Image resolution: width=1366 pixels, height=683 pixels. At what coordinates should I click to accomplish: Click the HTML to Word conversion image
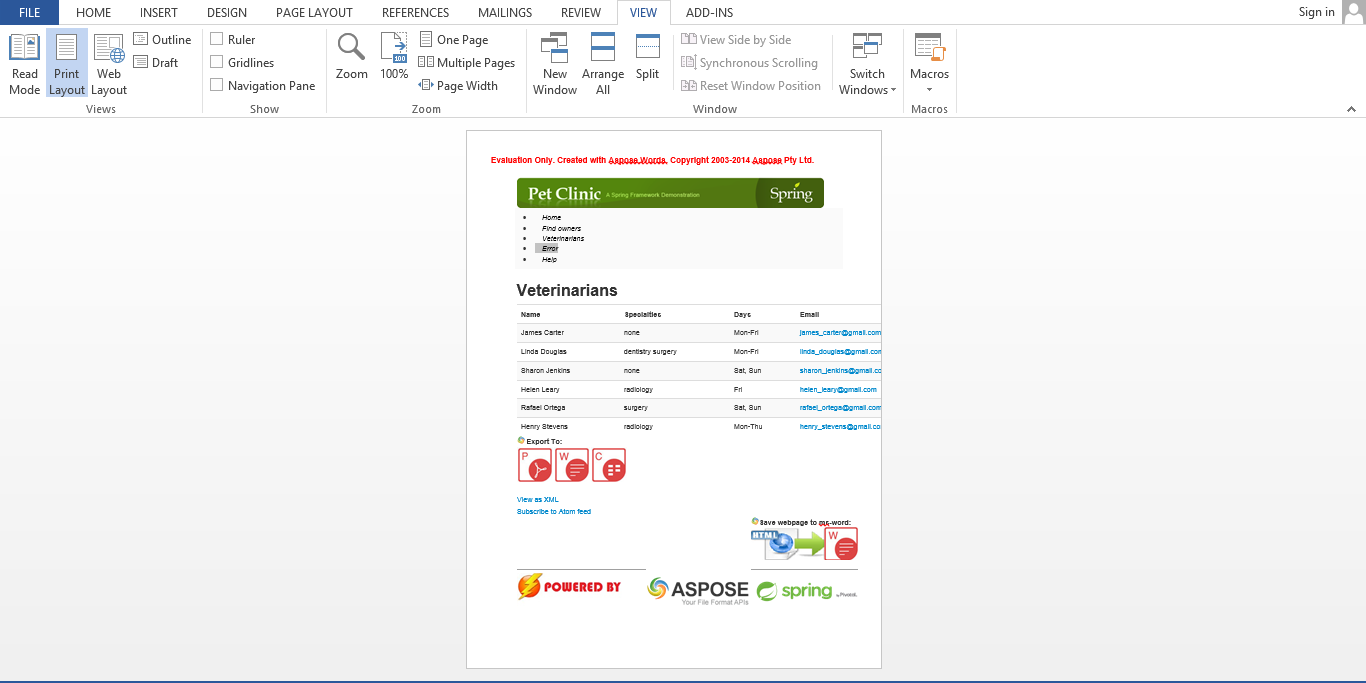[804, 544]
